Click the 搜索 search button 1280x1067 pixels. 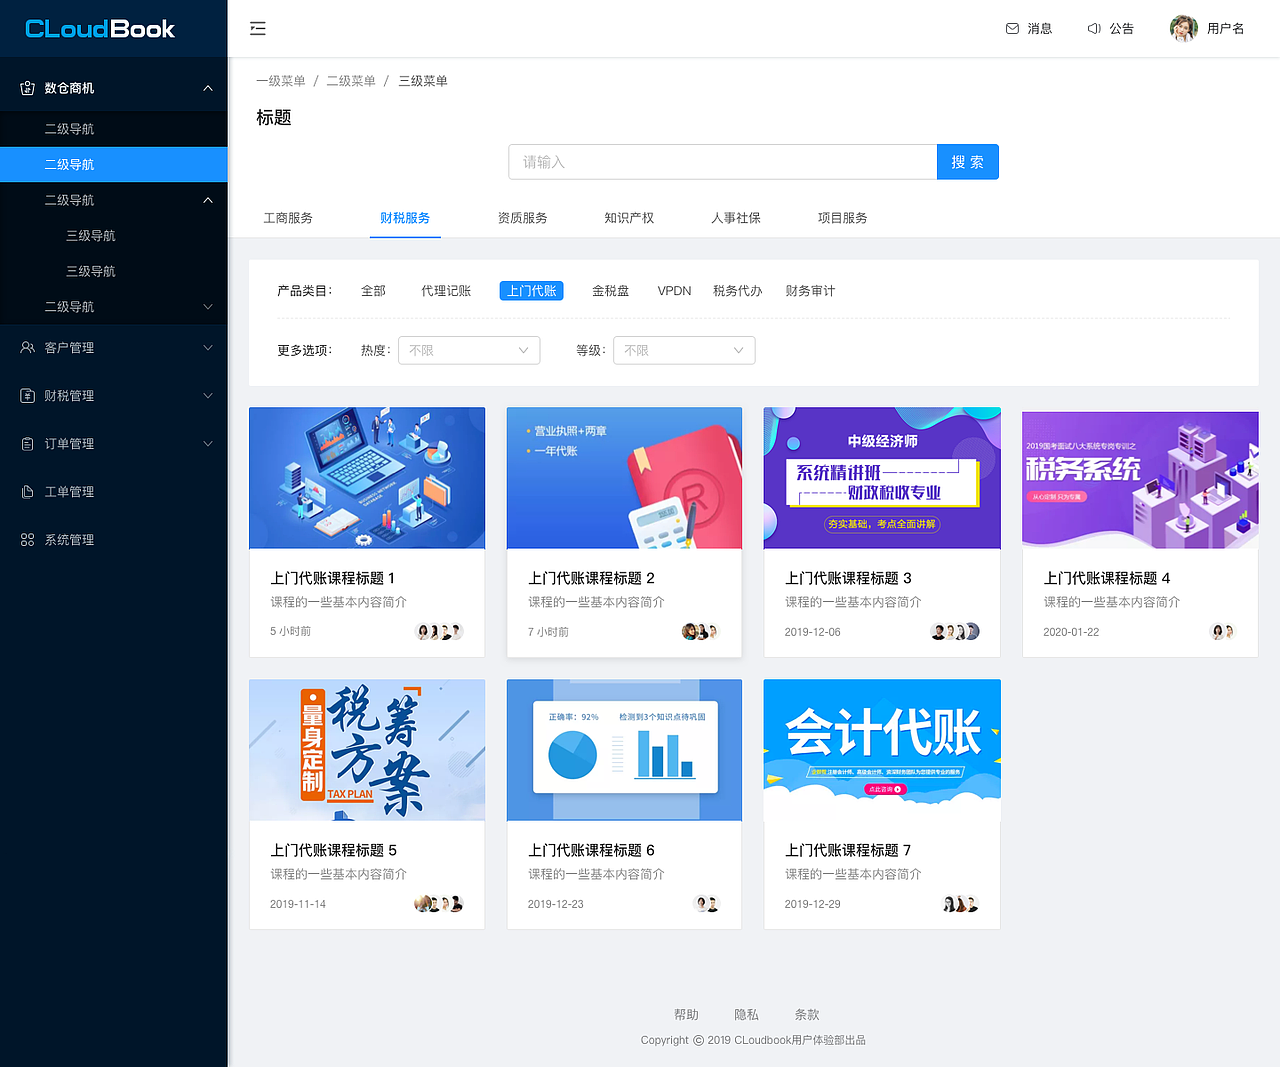(x=967, y=161)
